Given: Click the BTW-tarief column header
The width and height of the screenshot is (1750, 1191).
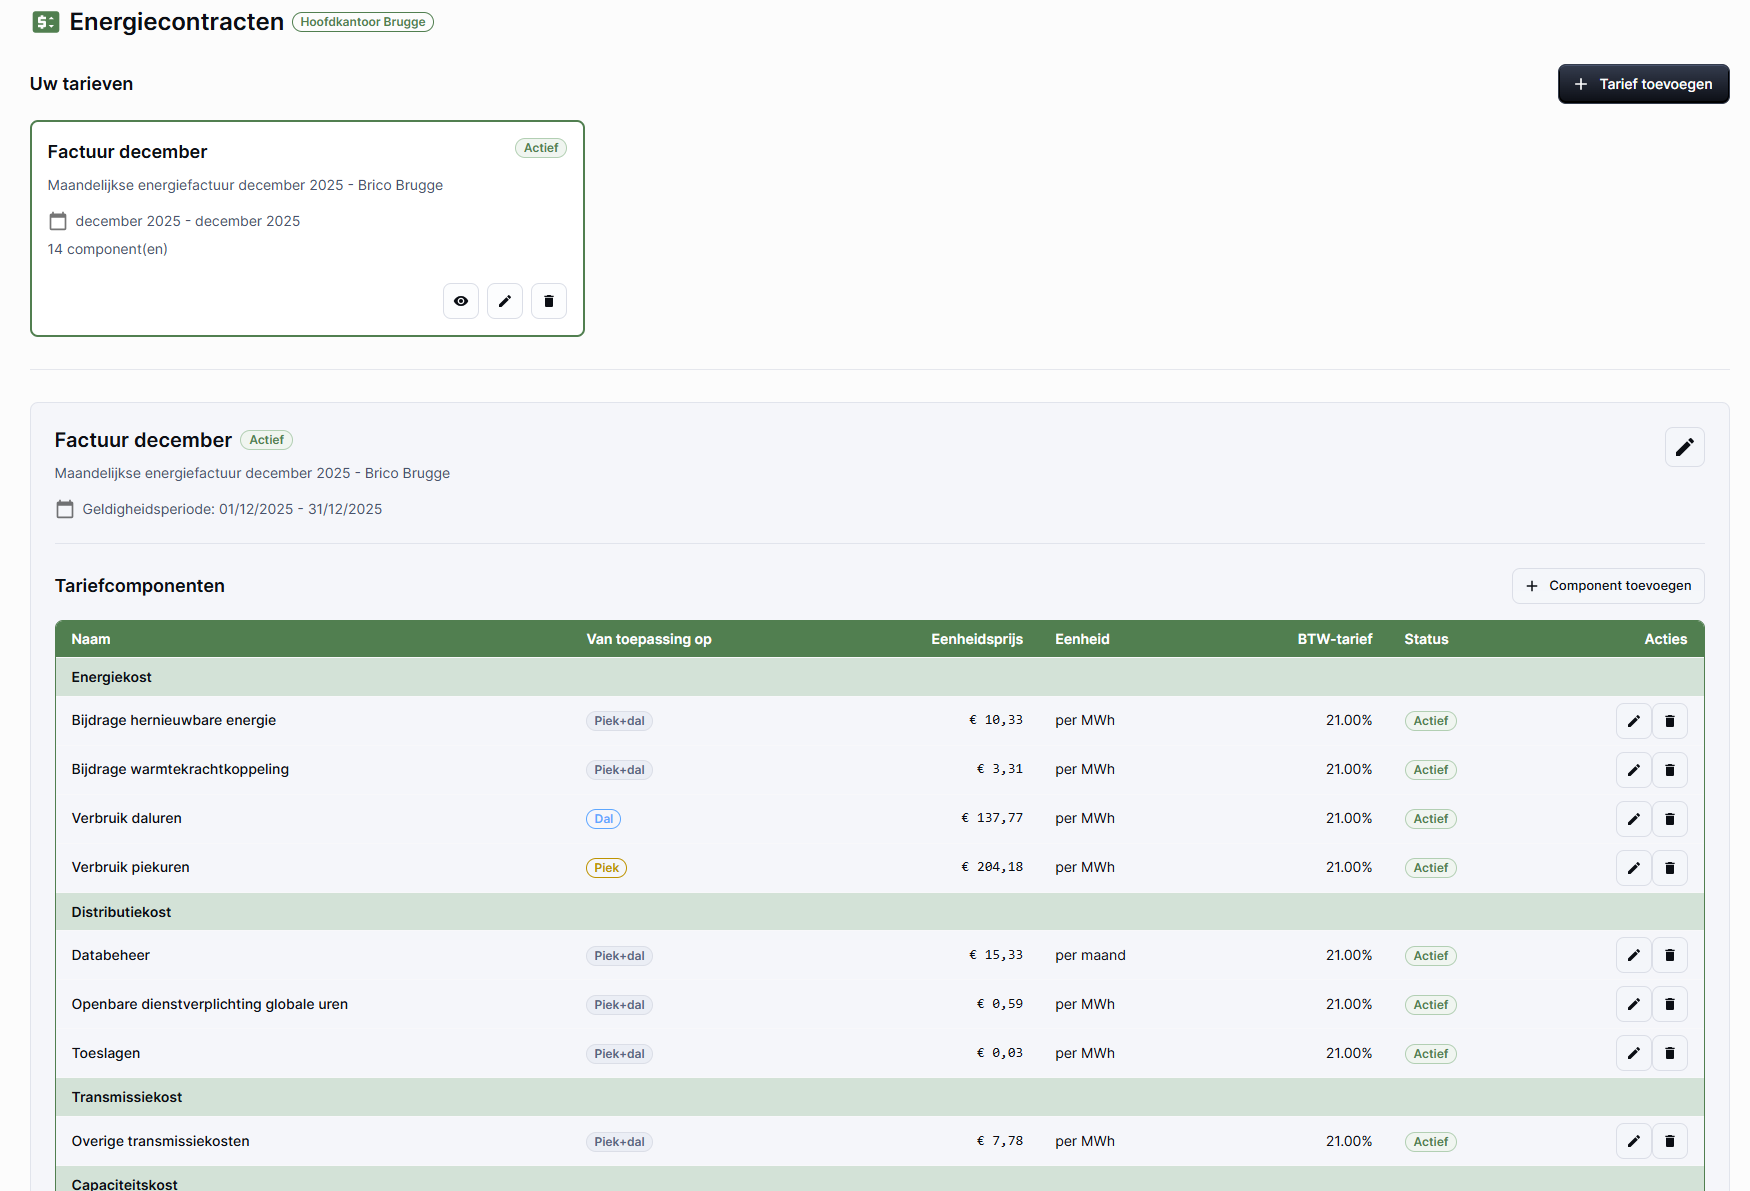Looking at the screenshot, I should pos(1335,639).
